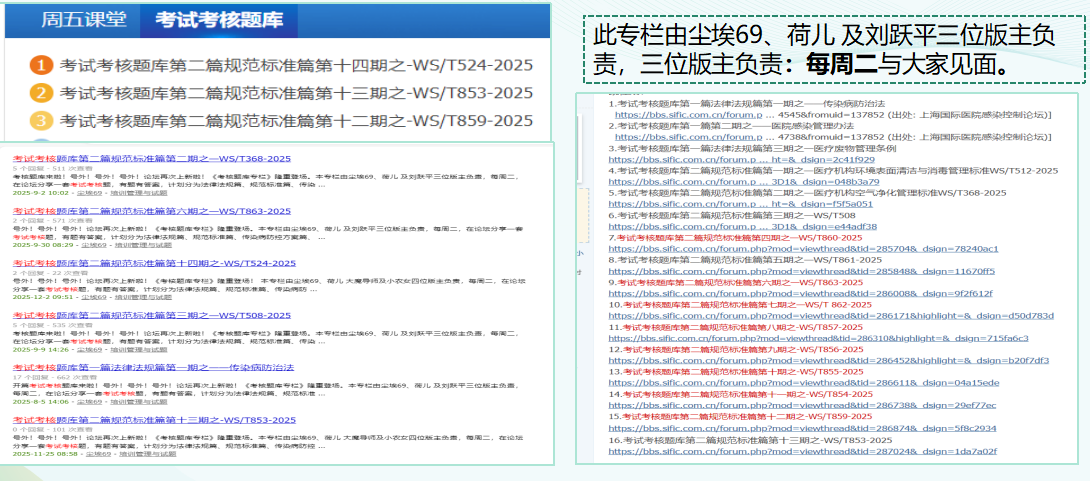This screenshot has height=481, width=1090.
Task: Open the link ending dsign=11670ff5
Action: 802,270
